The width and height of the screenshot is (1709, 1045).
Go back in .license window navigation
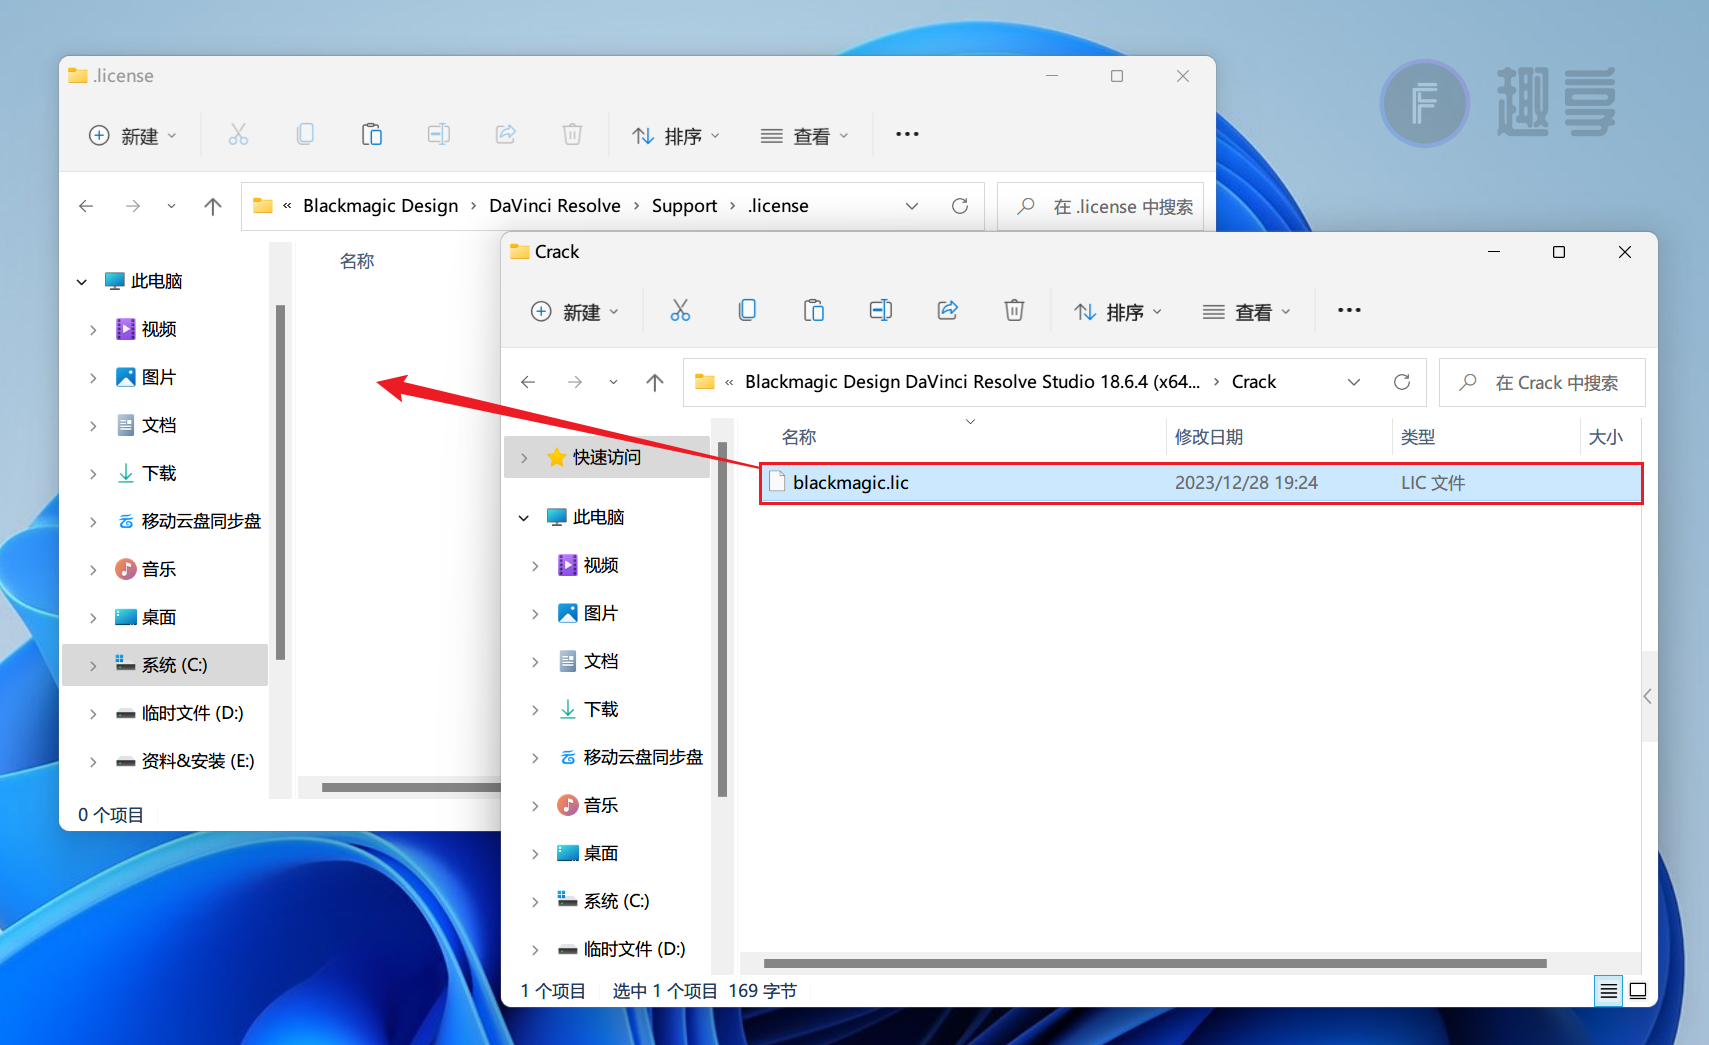tap(86, 206)
